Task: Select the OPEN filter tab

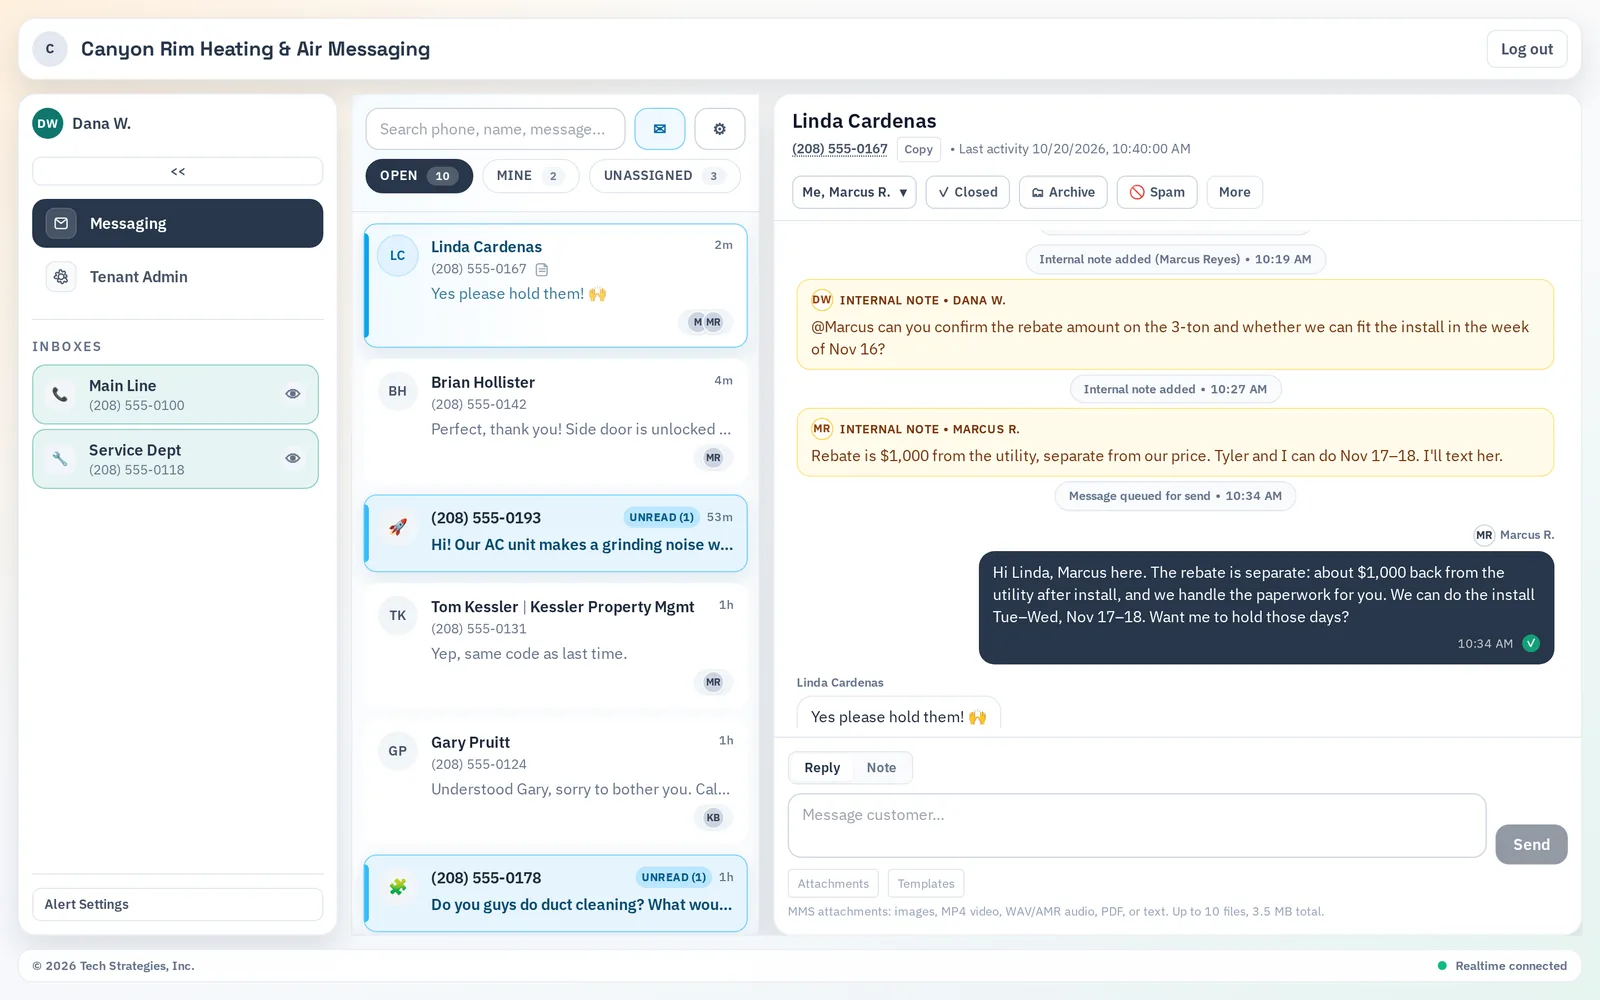Action: (419, 176)
